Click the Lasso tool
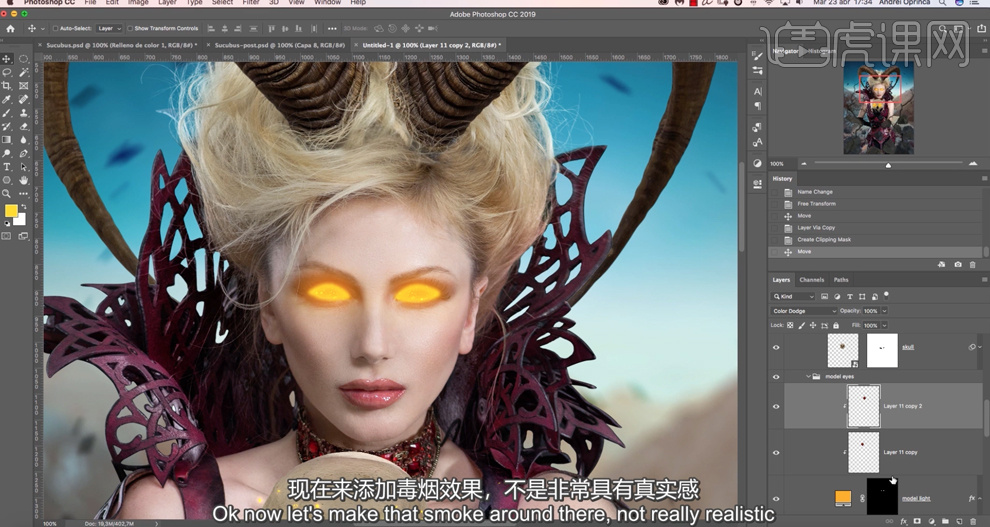The height and width of the screenshot is (527, 990). [x=7, y=73]
